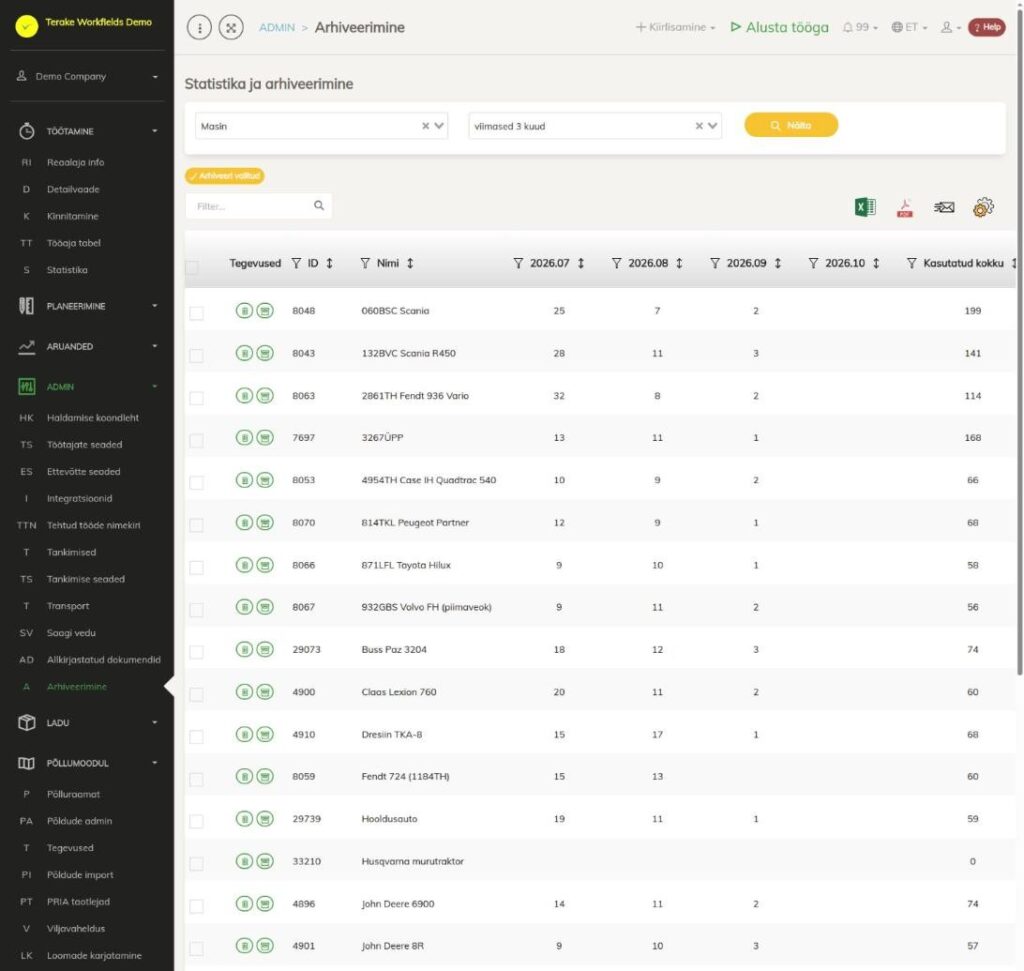Send table by email icon
Image resolution: width=1024 pixels, height=971 pixels.
coord(944,208)
